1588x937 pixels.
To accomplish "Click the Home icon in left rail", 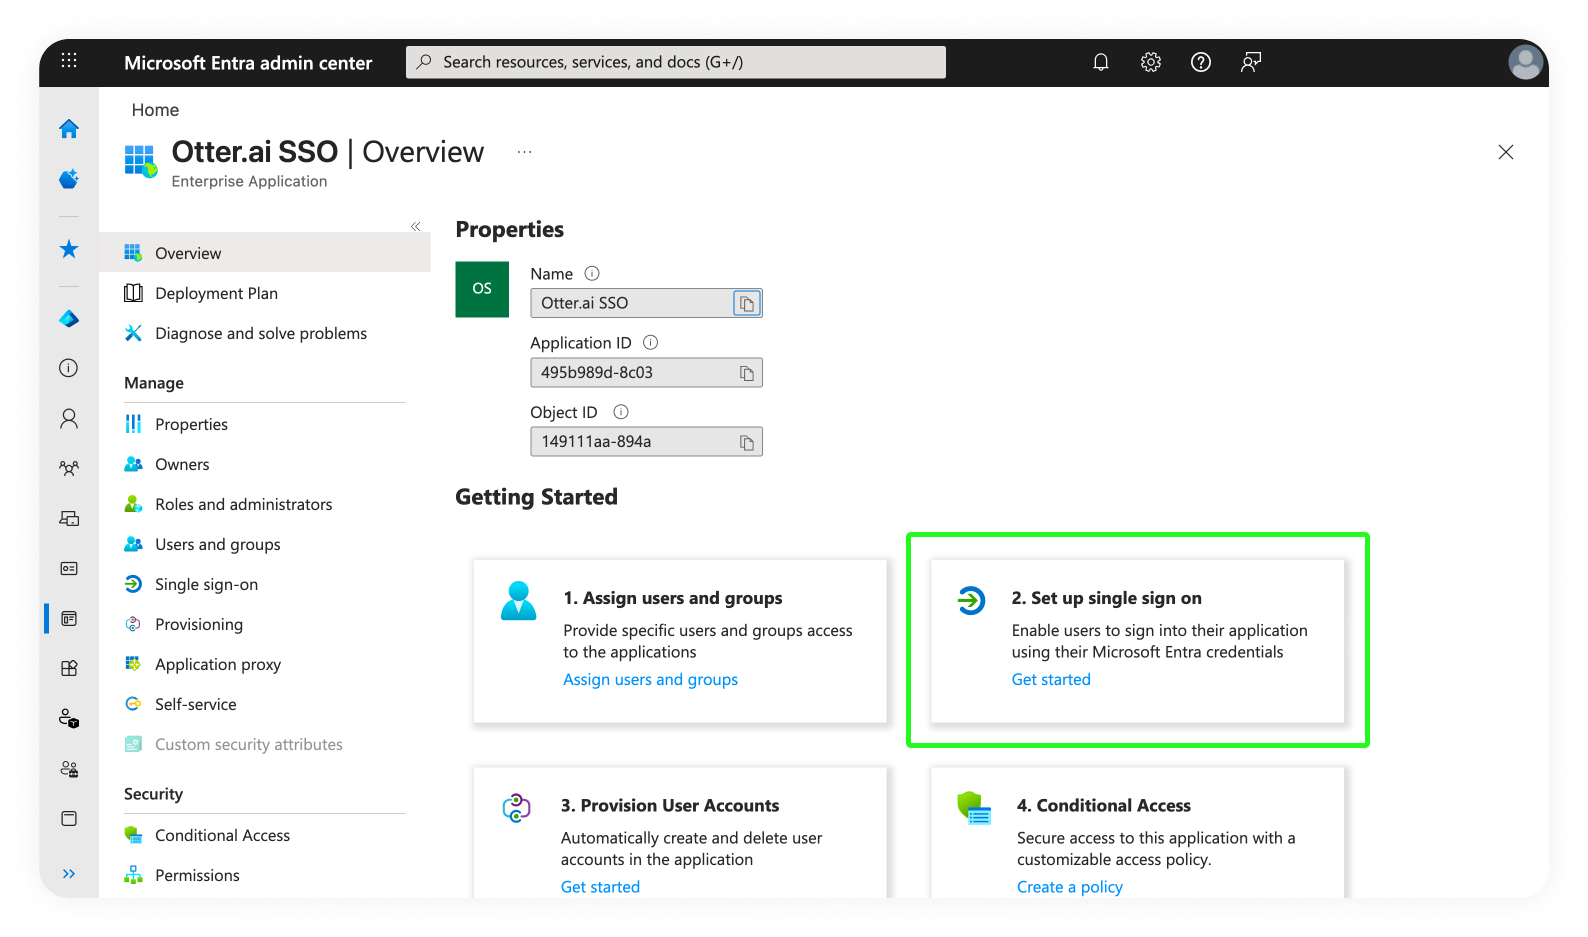I will point(69,129).
